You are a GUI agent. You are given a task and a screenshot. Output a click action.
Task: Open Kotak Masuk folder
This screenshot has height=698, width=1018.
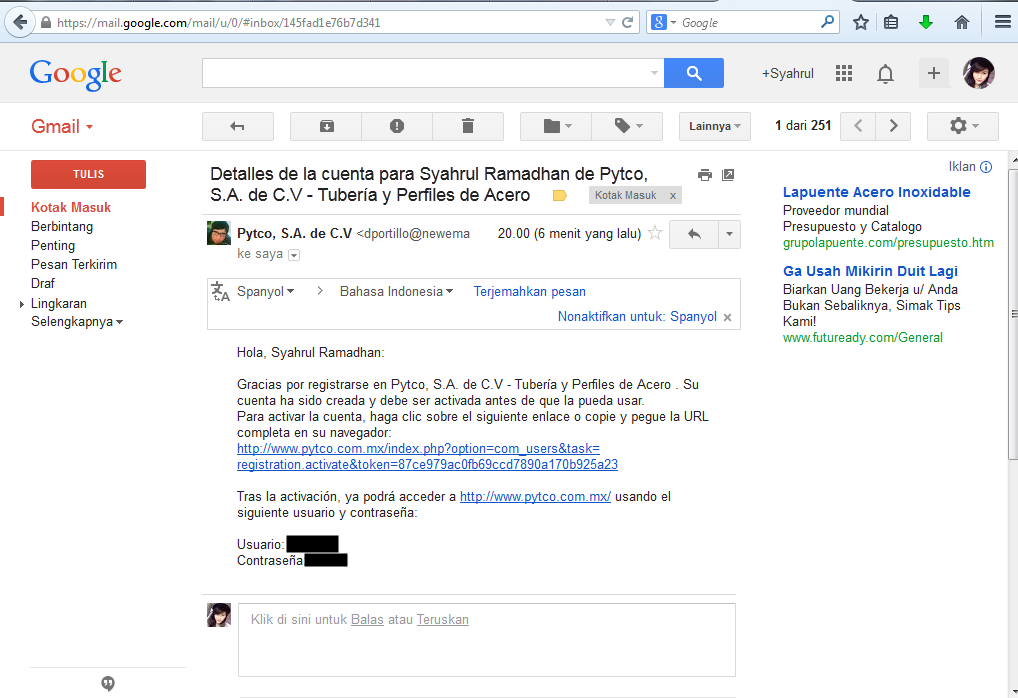pyautogui.click(x=71, y=207)
